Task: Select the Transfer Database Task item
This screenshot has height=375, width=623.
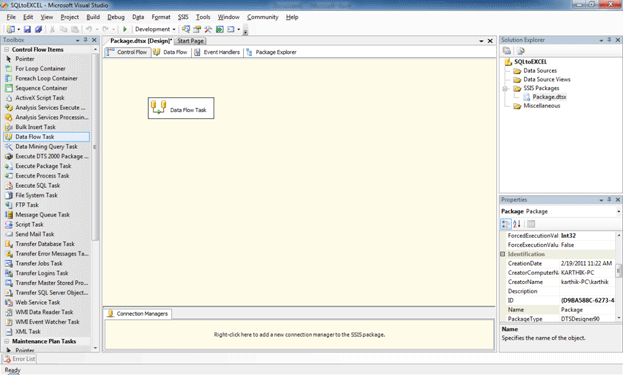Action: coord(45,244)
